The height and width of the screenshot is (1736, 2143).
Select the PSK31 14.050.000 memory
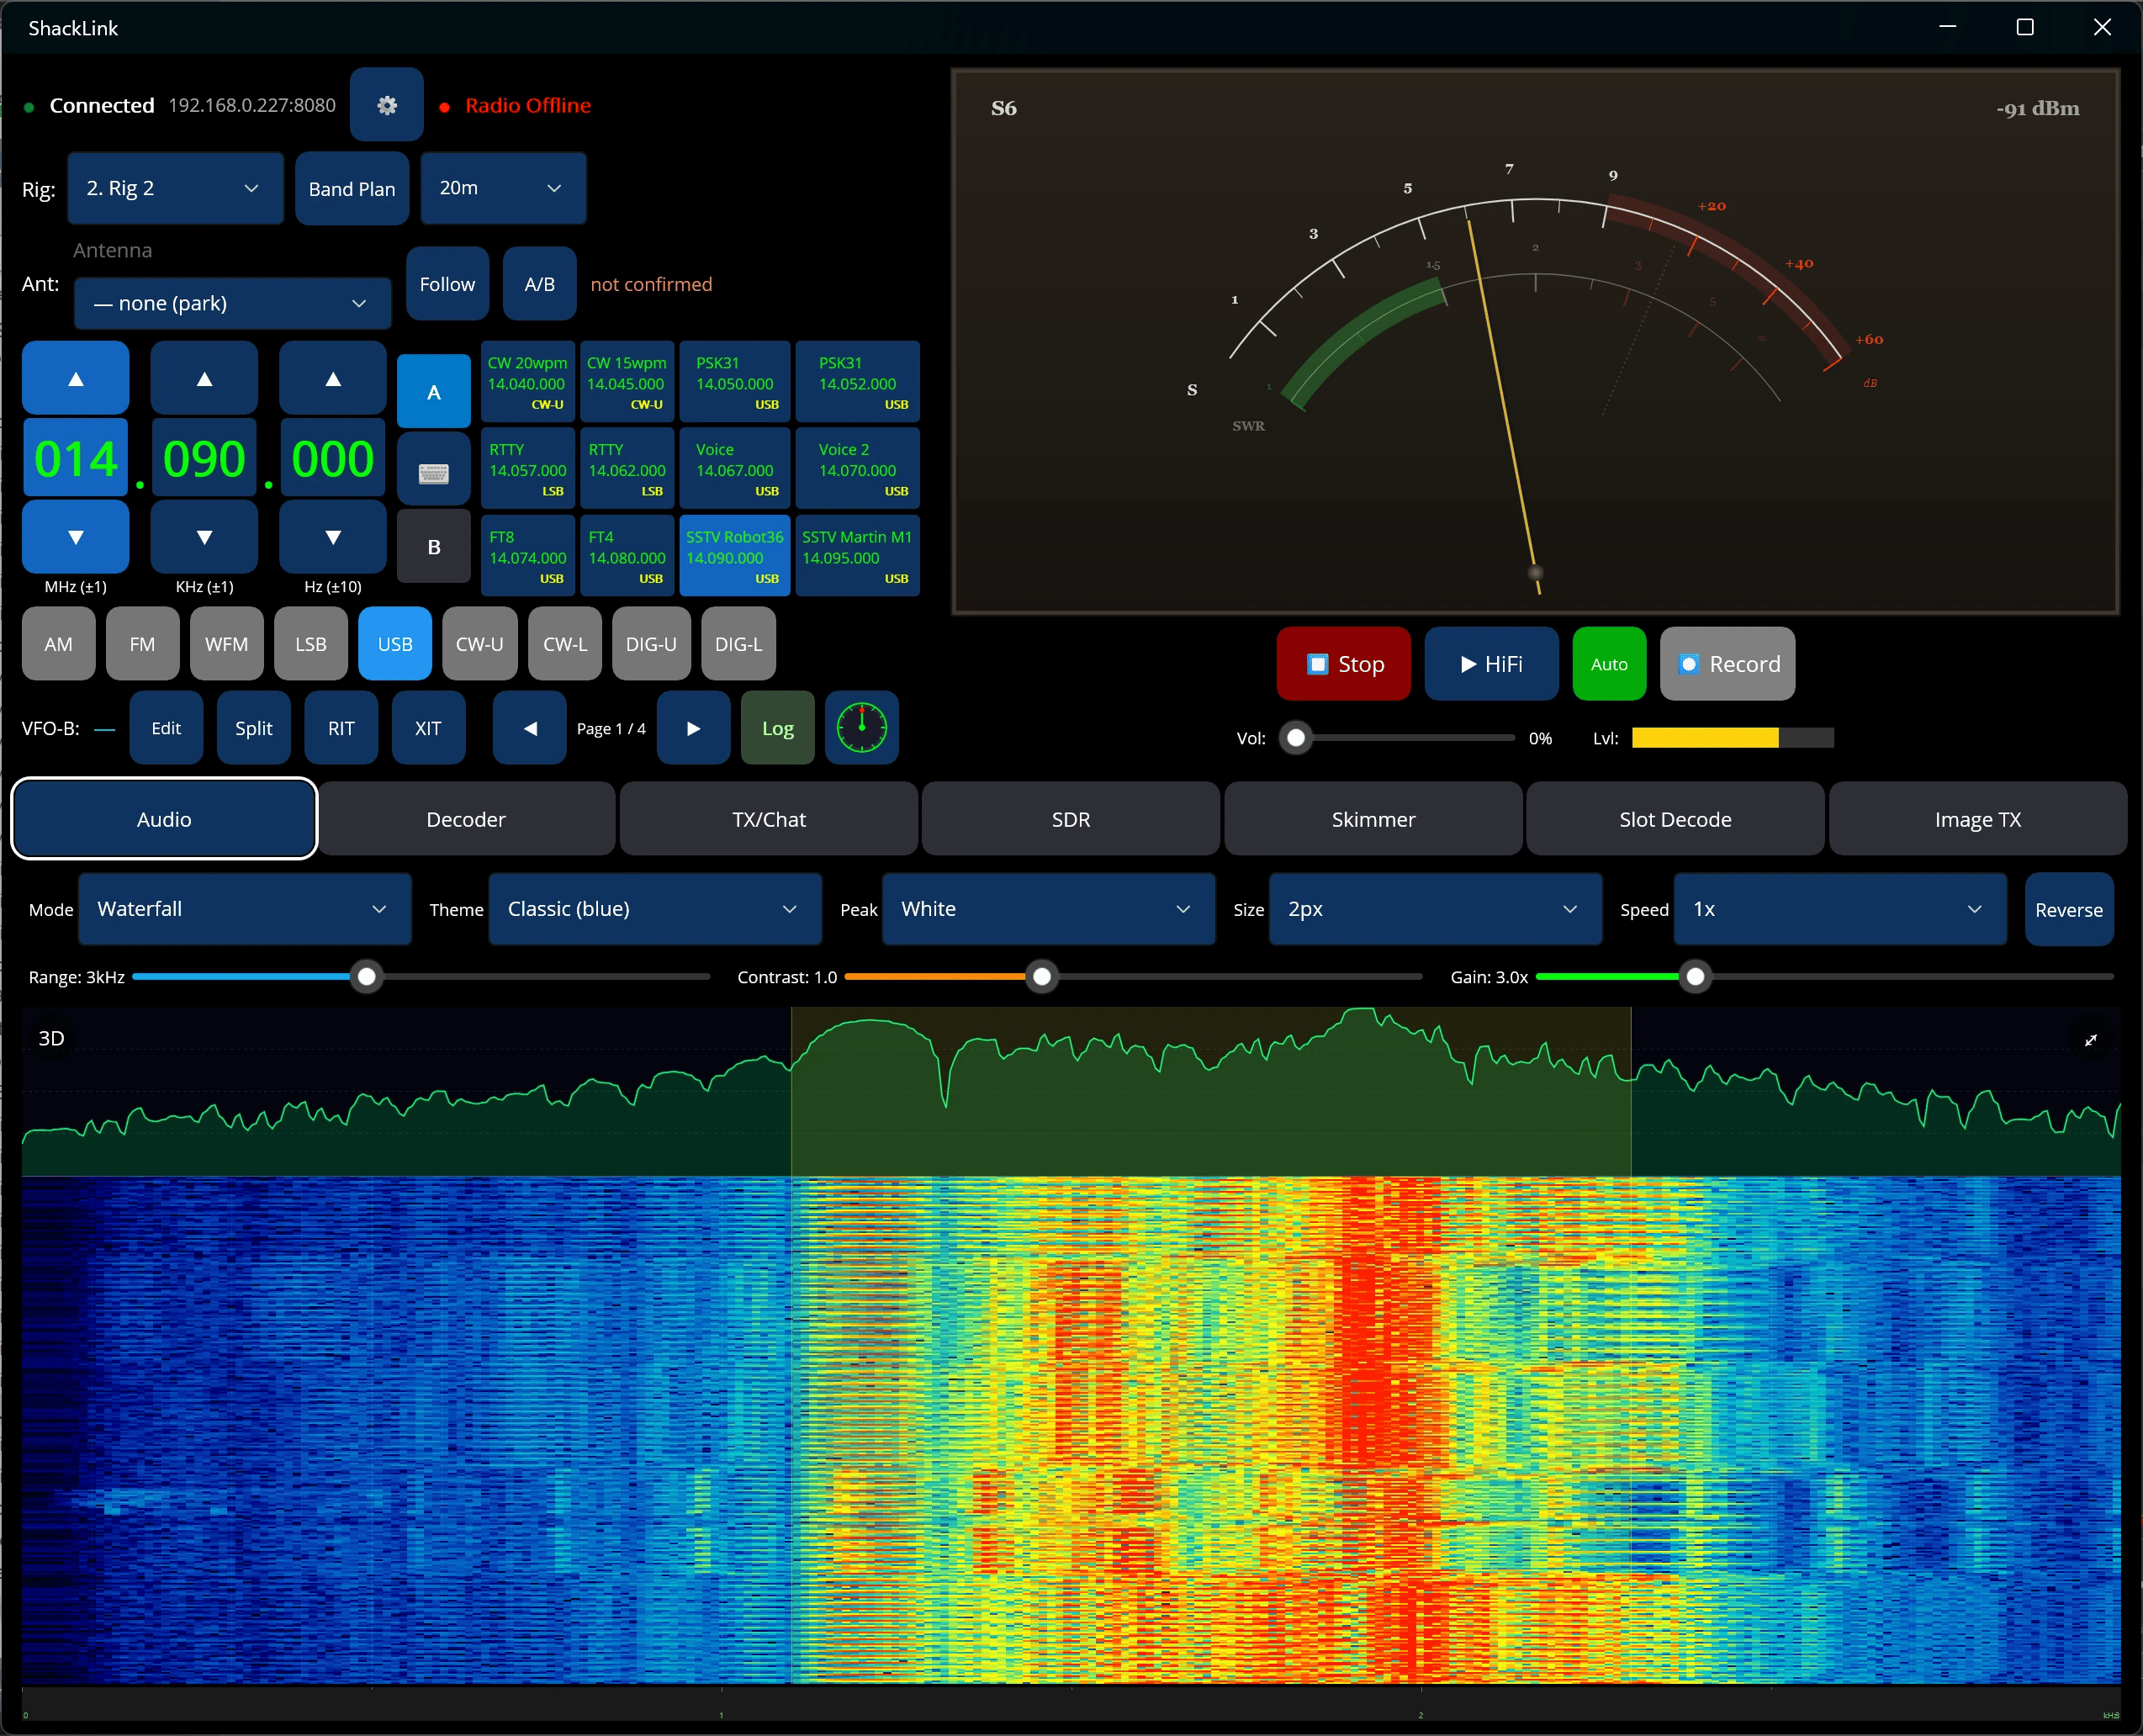point(735,382)
